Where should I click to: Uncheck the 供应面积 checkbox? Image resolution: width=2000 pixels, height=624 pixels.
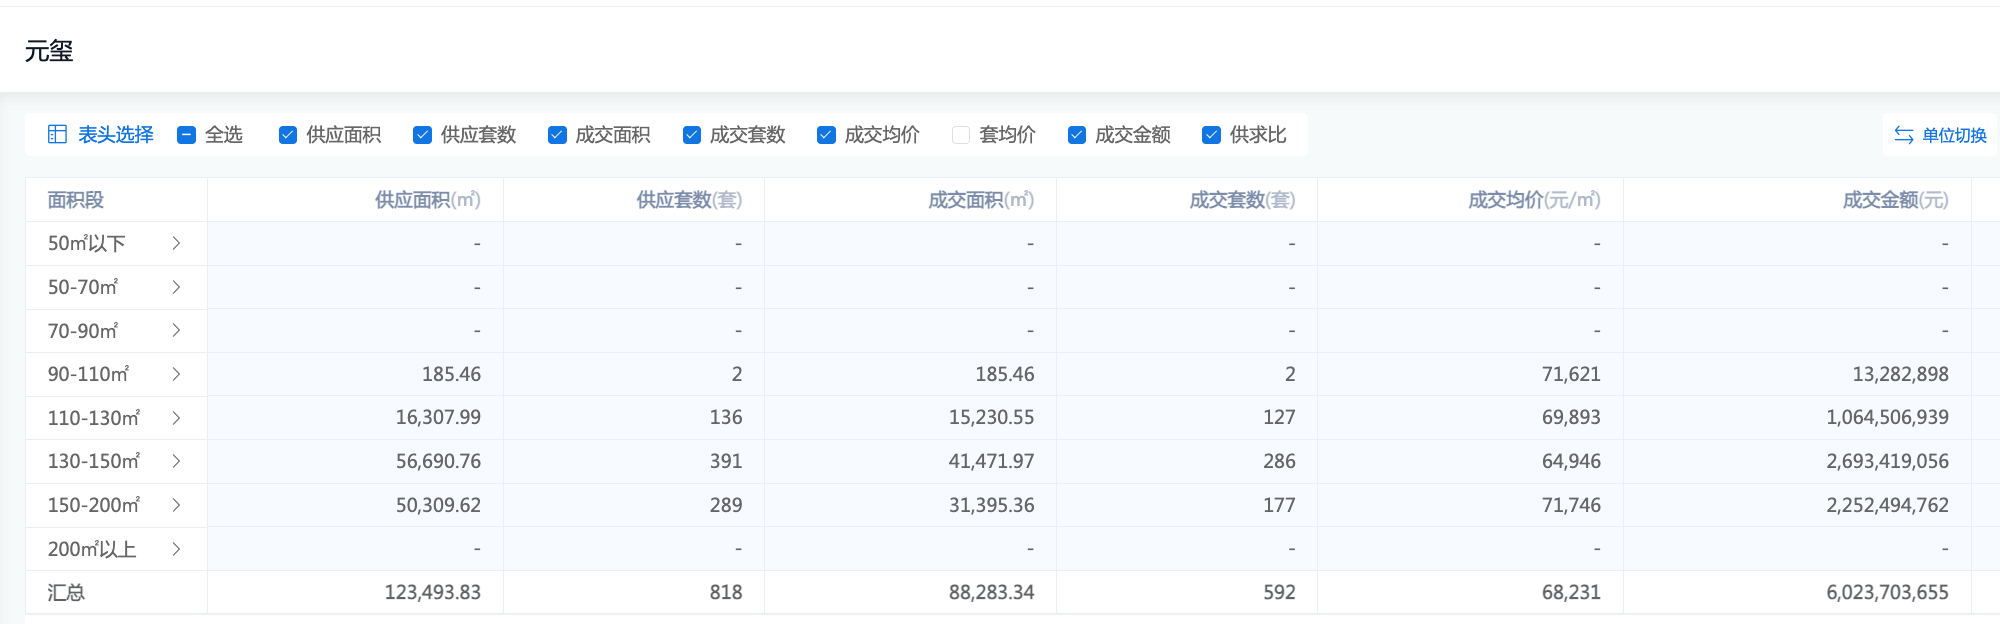(x=288, y=135)
